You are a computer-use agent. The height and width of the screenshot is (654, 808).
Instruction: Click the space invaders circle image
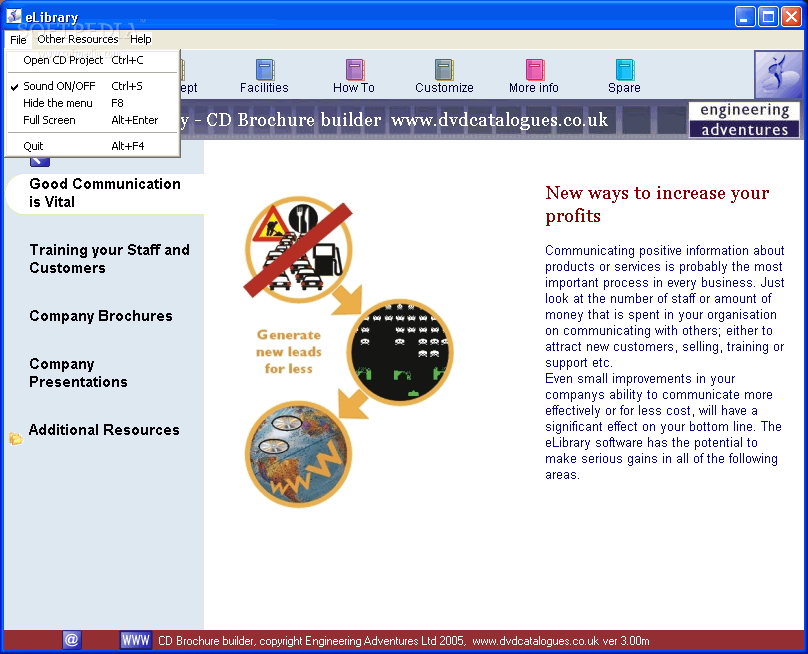(x=400, y=352)
